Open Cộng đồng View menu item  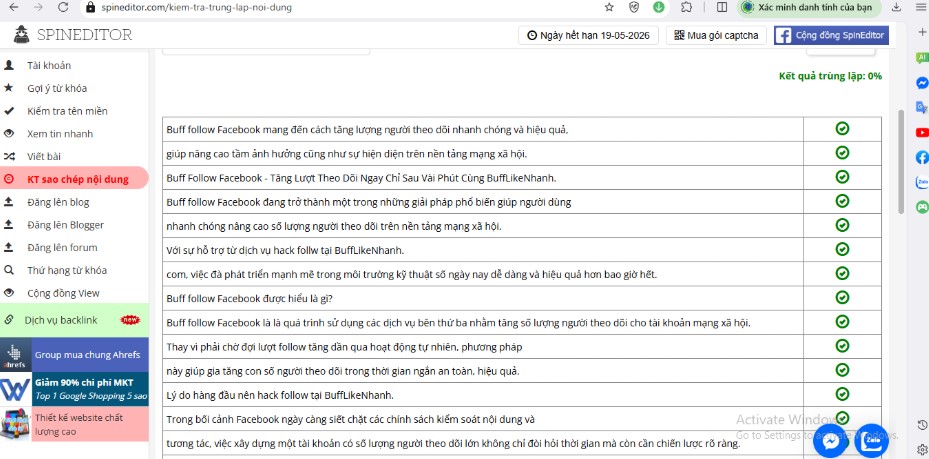pos(63,293)
